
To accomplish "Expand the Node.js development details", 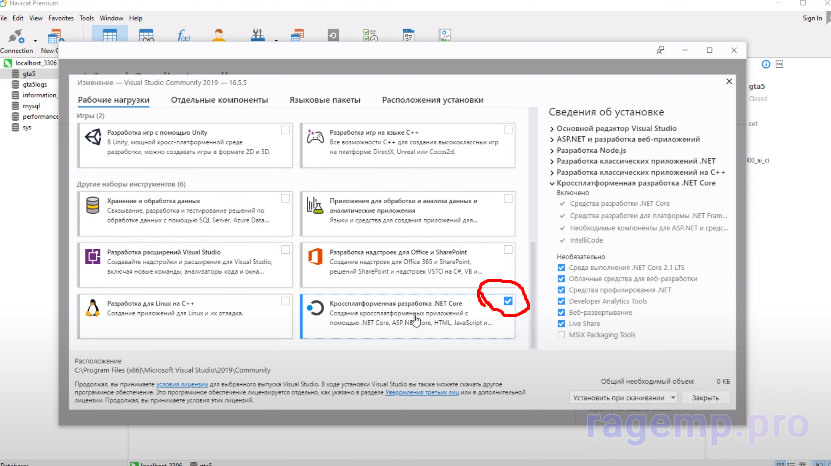I will pos(552,151).
